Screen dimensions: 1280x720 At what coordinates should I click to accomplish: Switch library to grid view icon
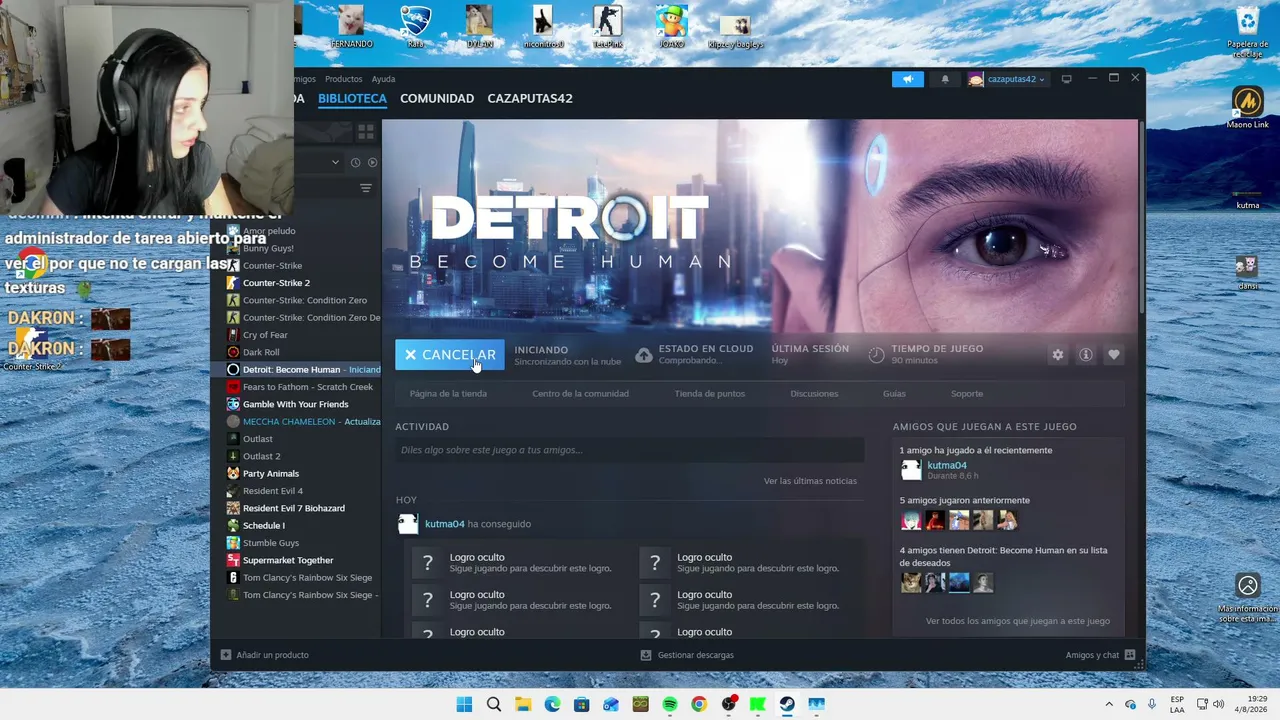tap(366, 131)
